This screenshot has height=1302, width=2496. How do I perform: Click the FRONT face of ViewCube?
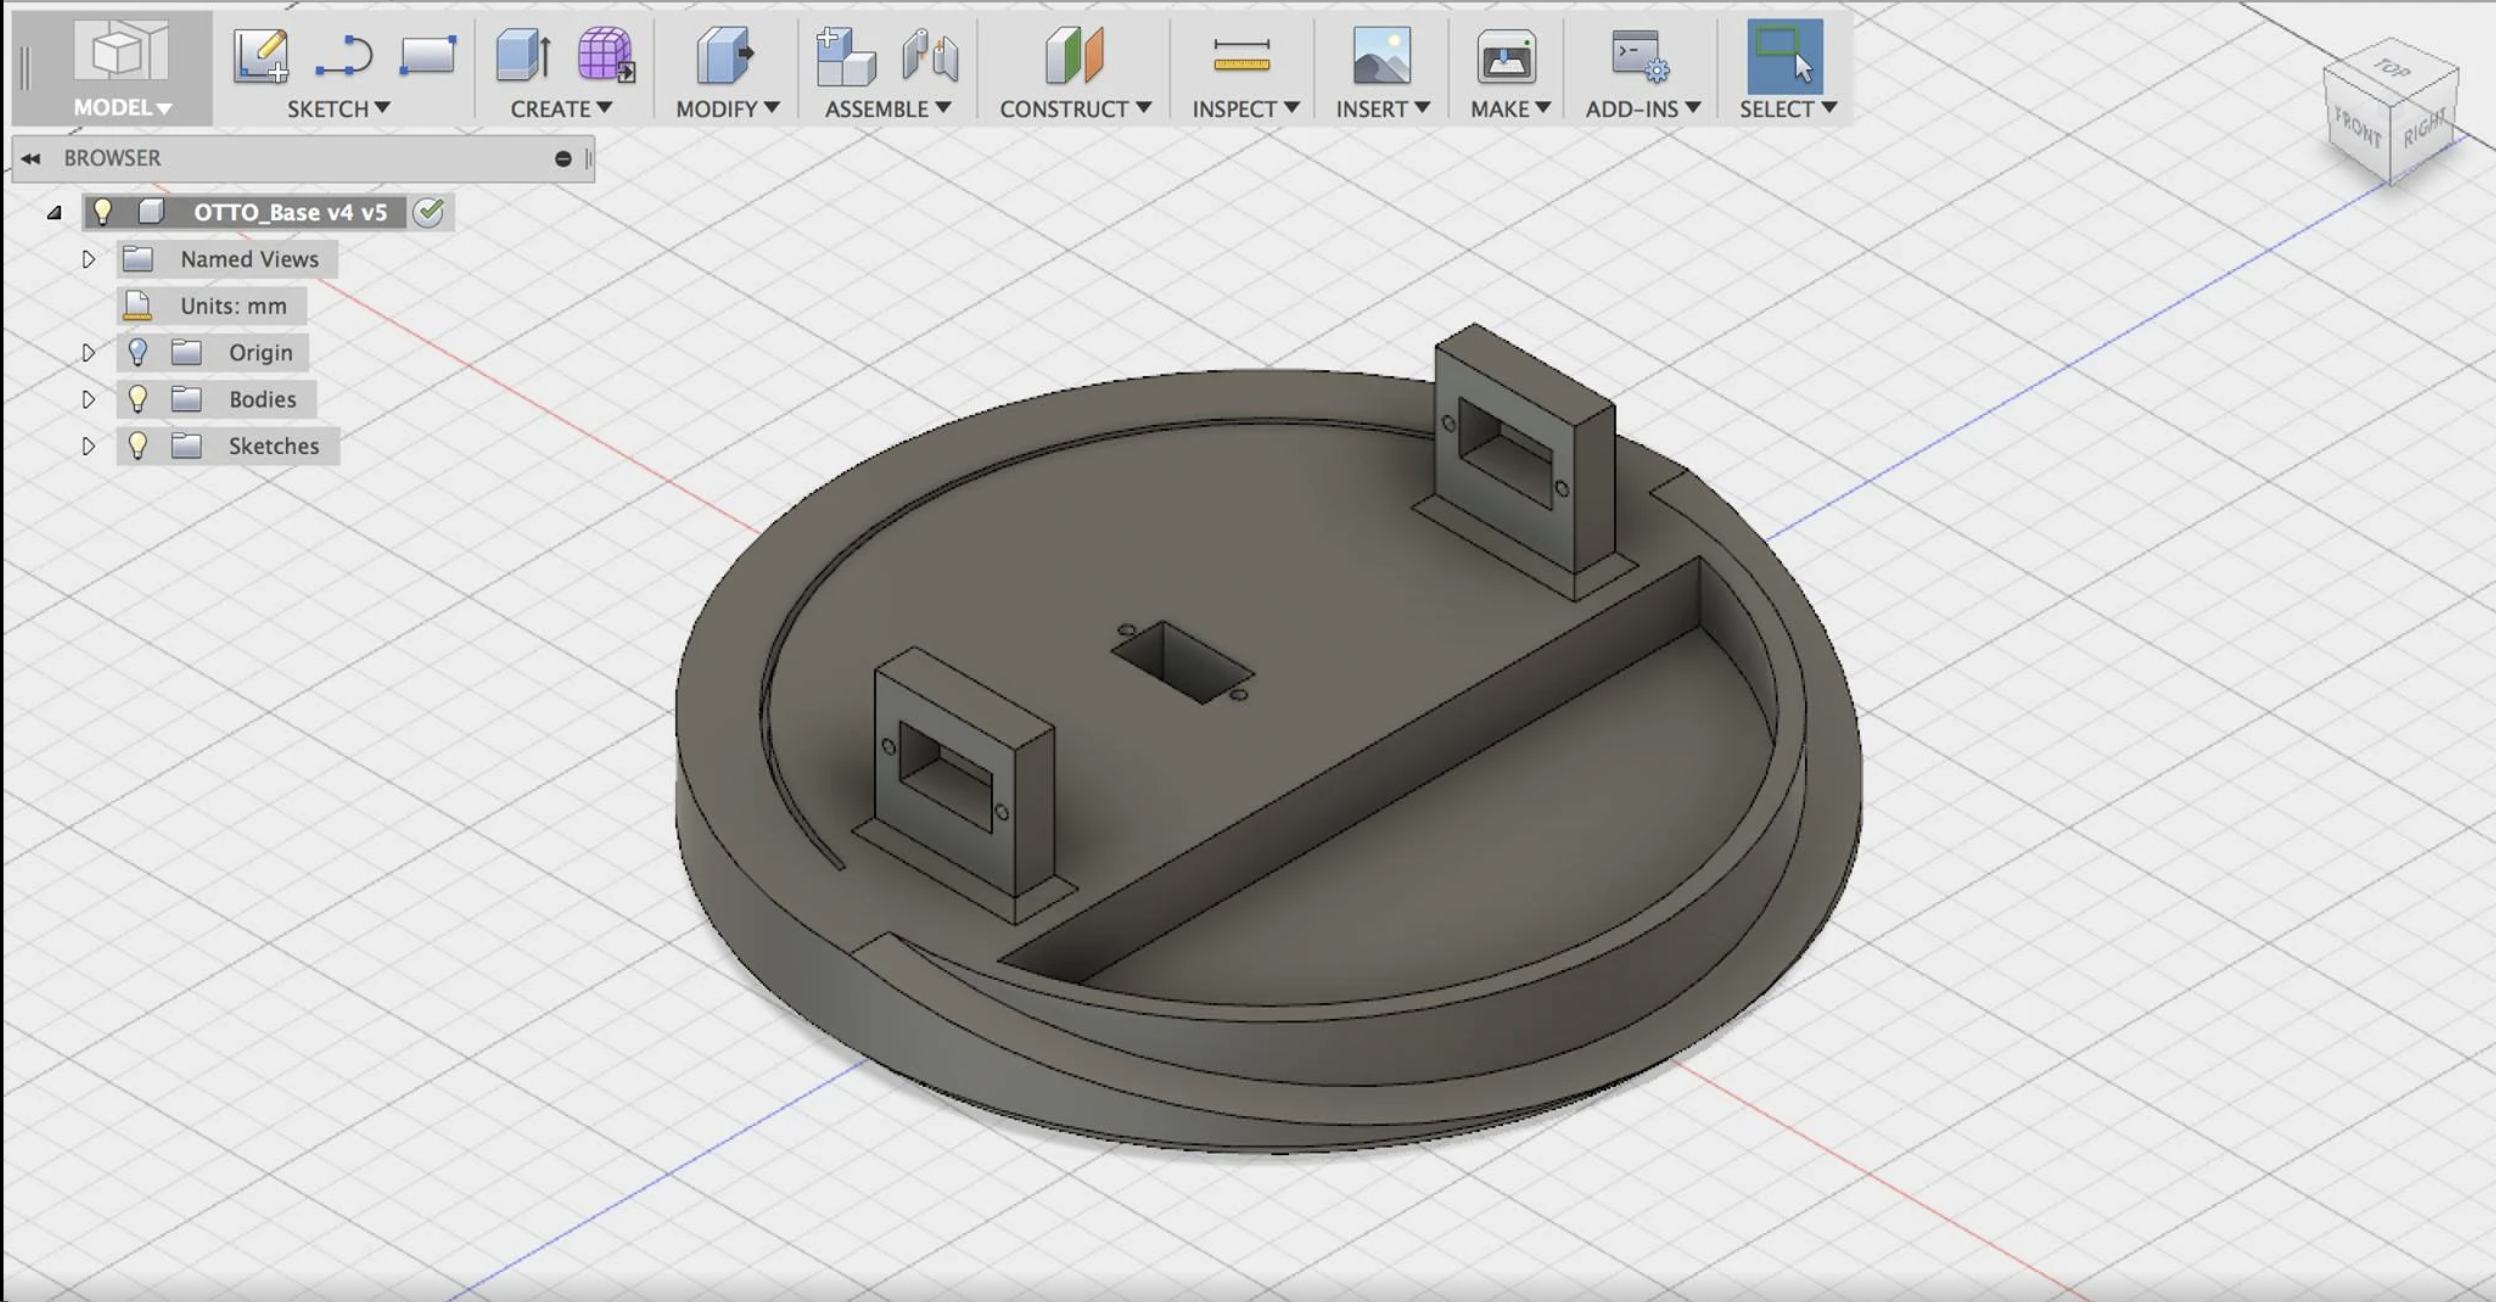tap(2357, 130)
